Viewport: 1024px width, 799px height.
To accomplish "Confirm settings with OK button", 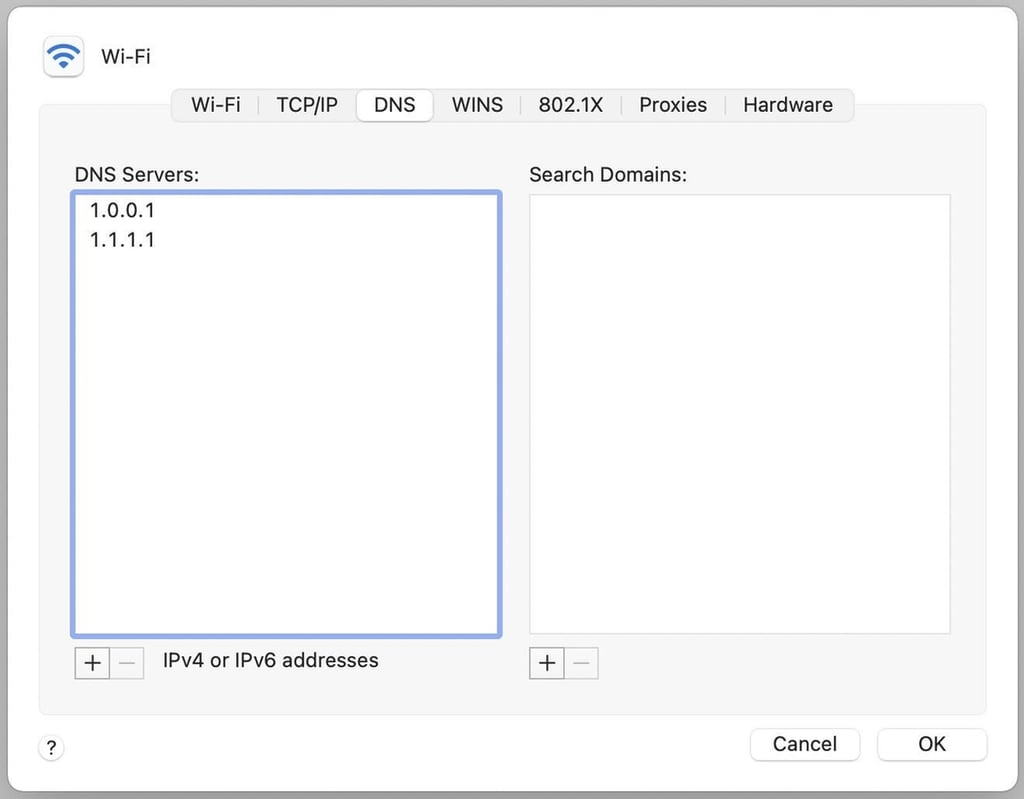I will [932, 744].
